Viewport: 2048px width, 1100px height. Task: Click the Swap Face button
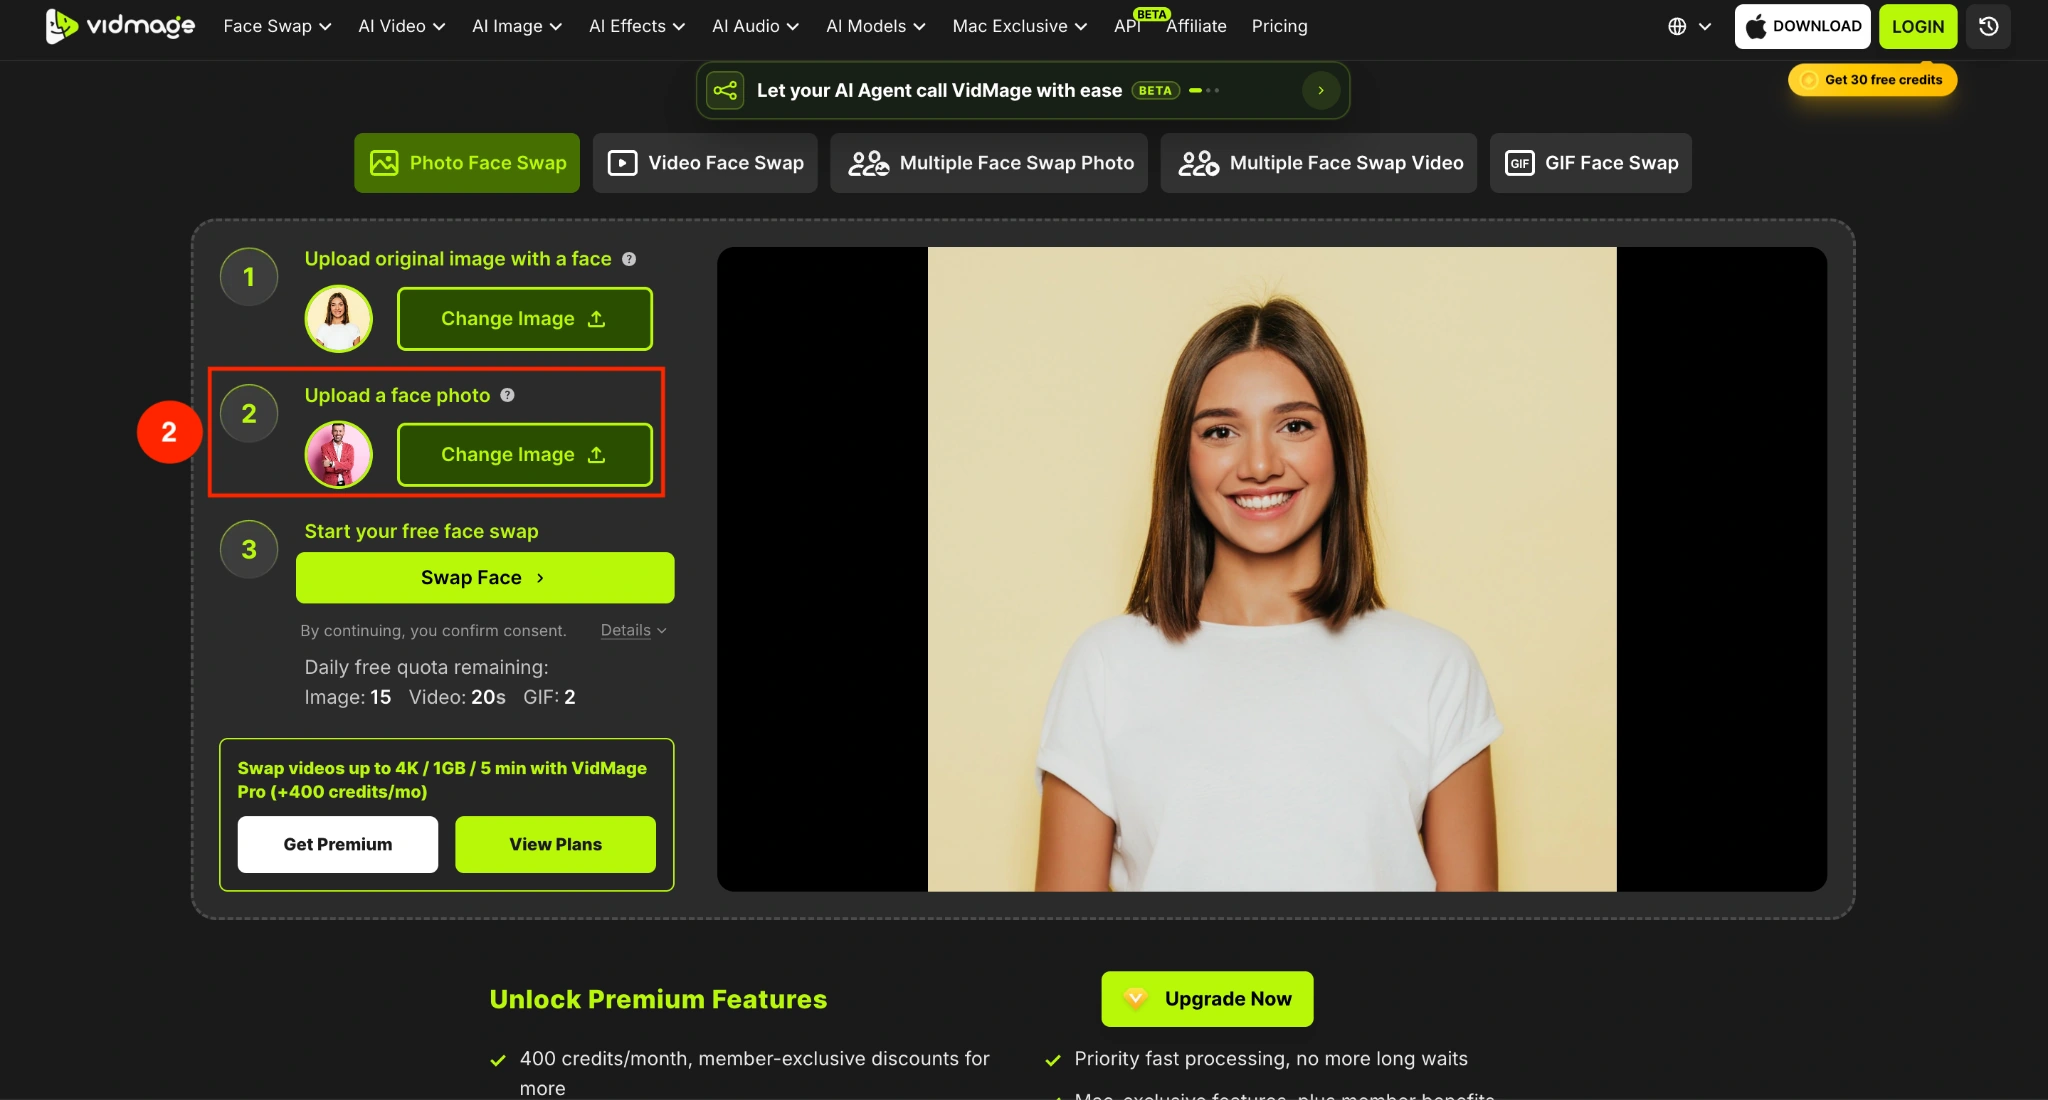pyautogui.click(x=485, y=578)
